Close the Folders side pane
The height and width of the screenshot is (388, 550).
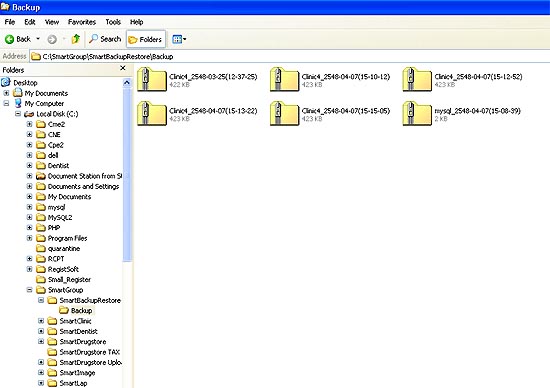coord(123,68)
